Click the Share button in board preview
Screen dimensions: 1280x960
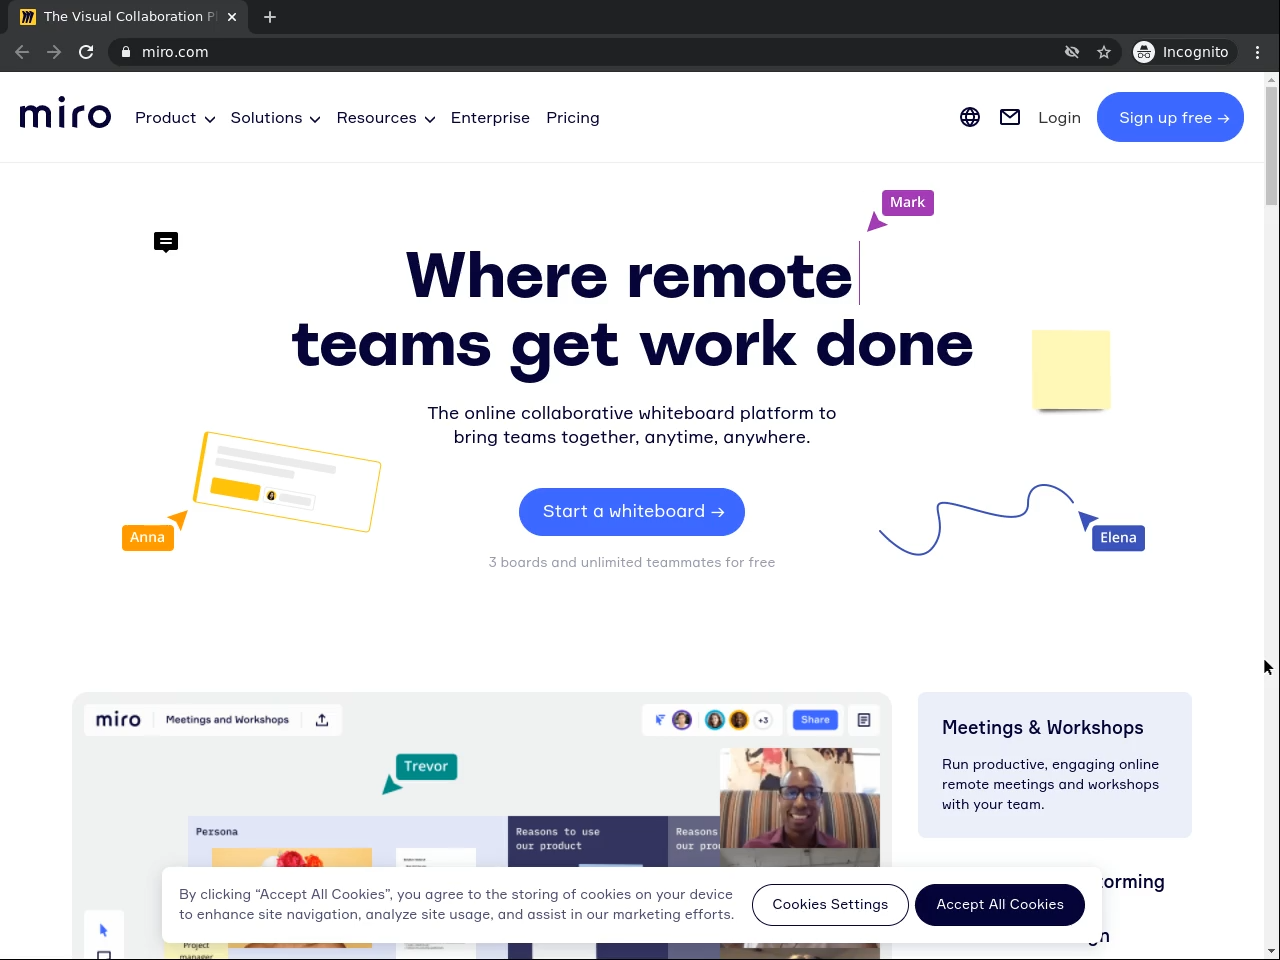[815, 720]
